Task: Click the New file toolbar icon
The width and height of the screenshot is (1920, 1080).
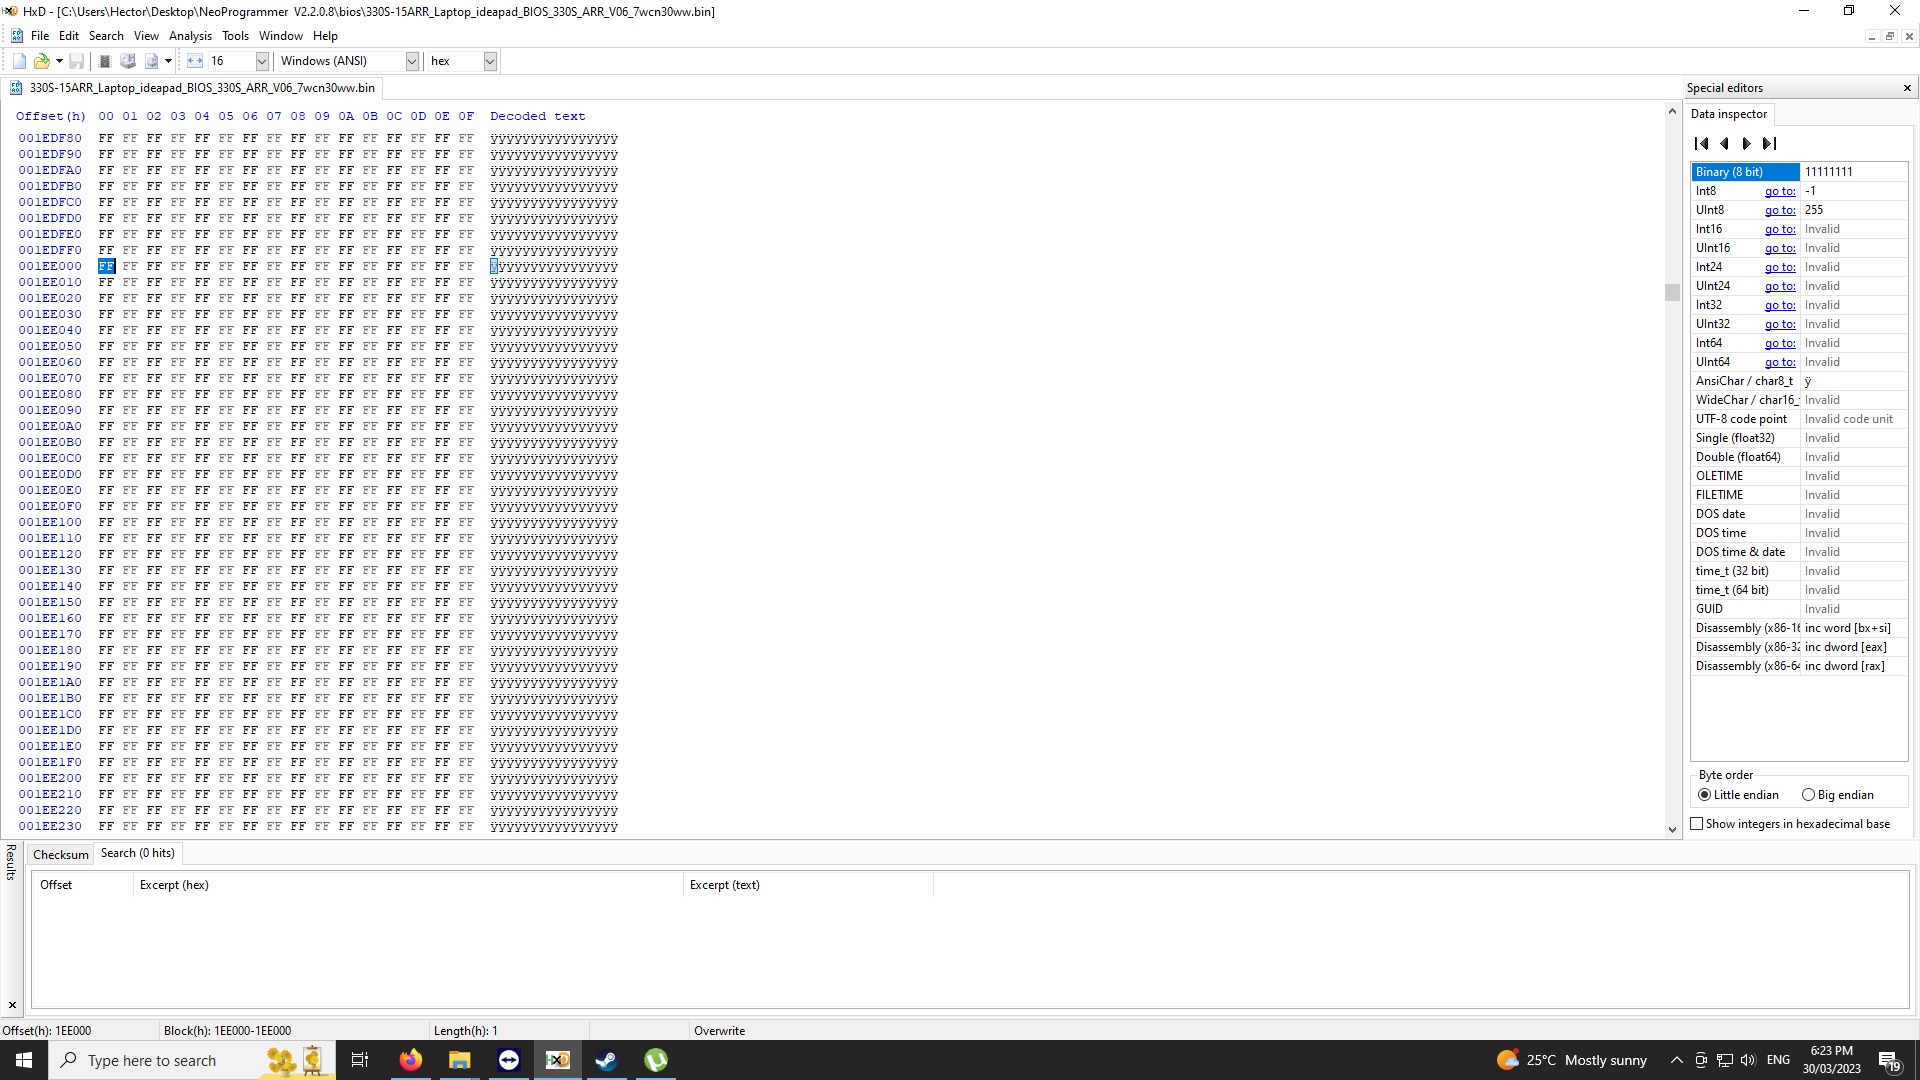Action: click(x=19, y=61)
